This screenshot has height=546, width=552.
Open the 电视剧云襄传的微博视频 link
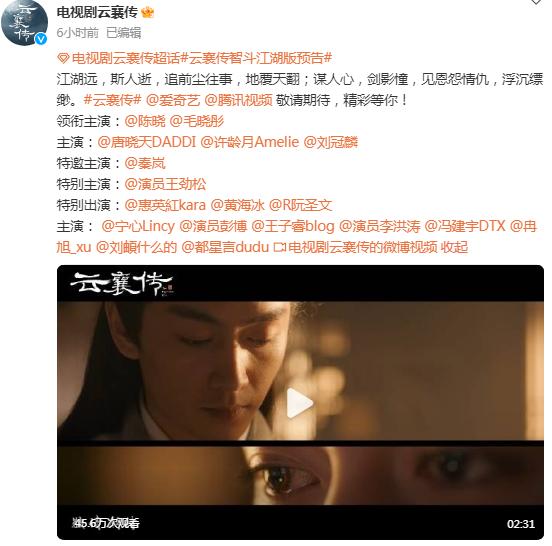point(356,247)
